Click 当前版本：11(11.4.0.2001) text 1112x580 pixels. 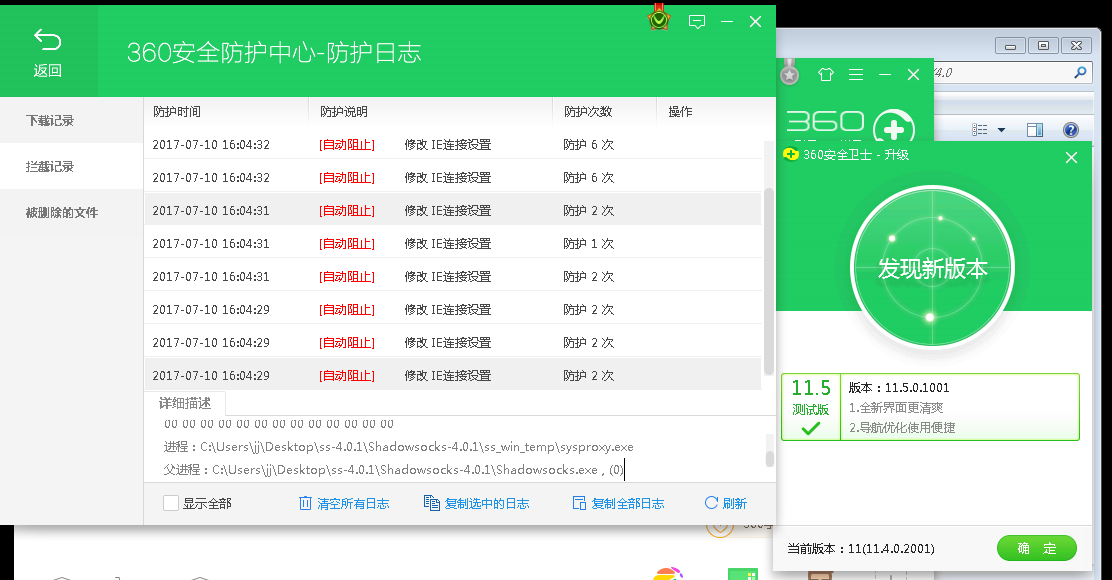860,548
